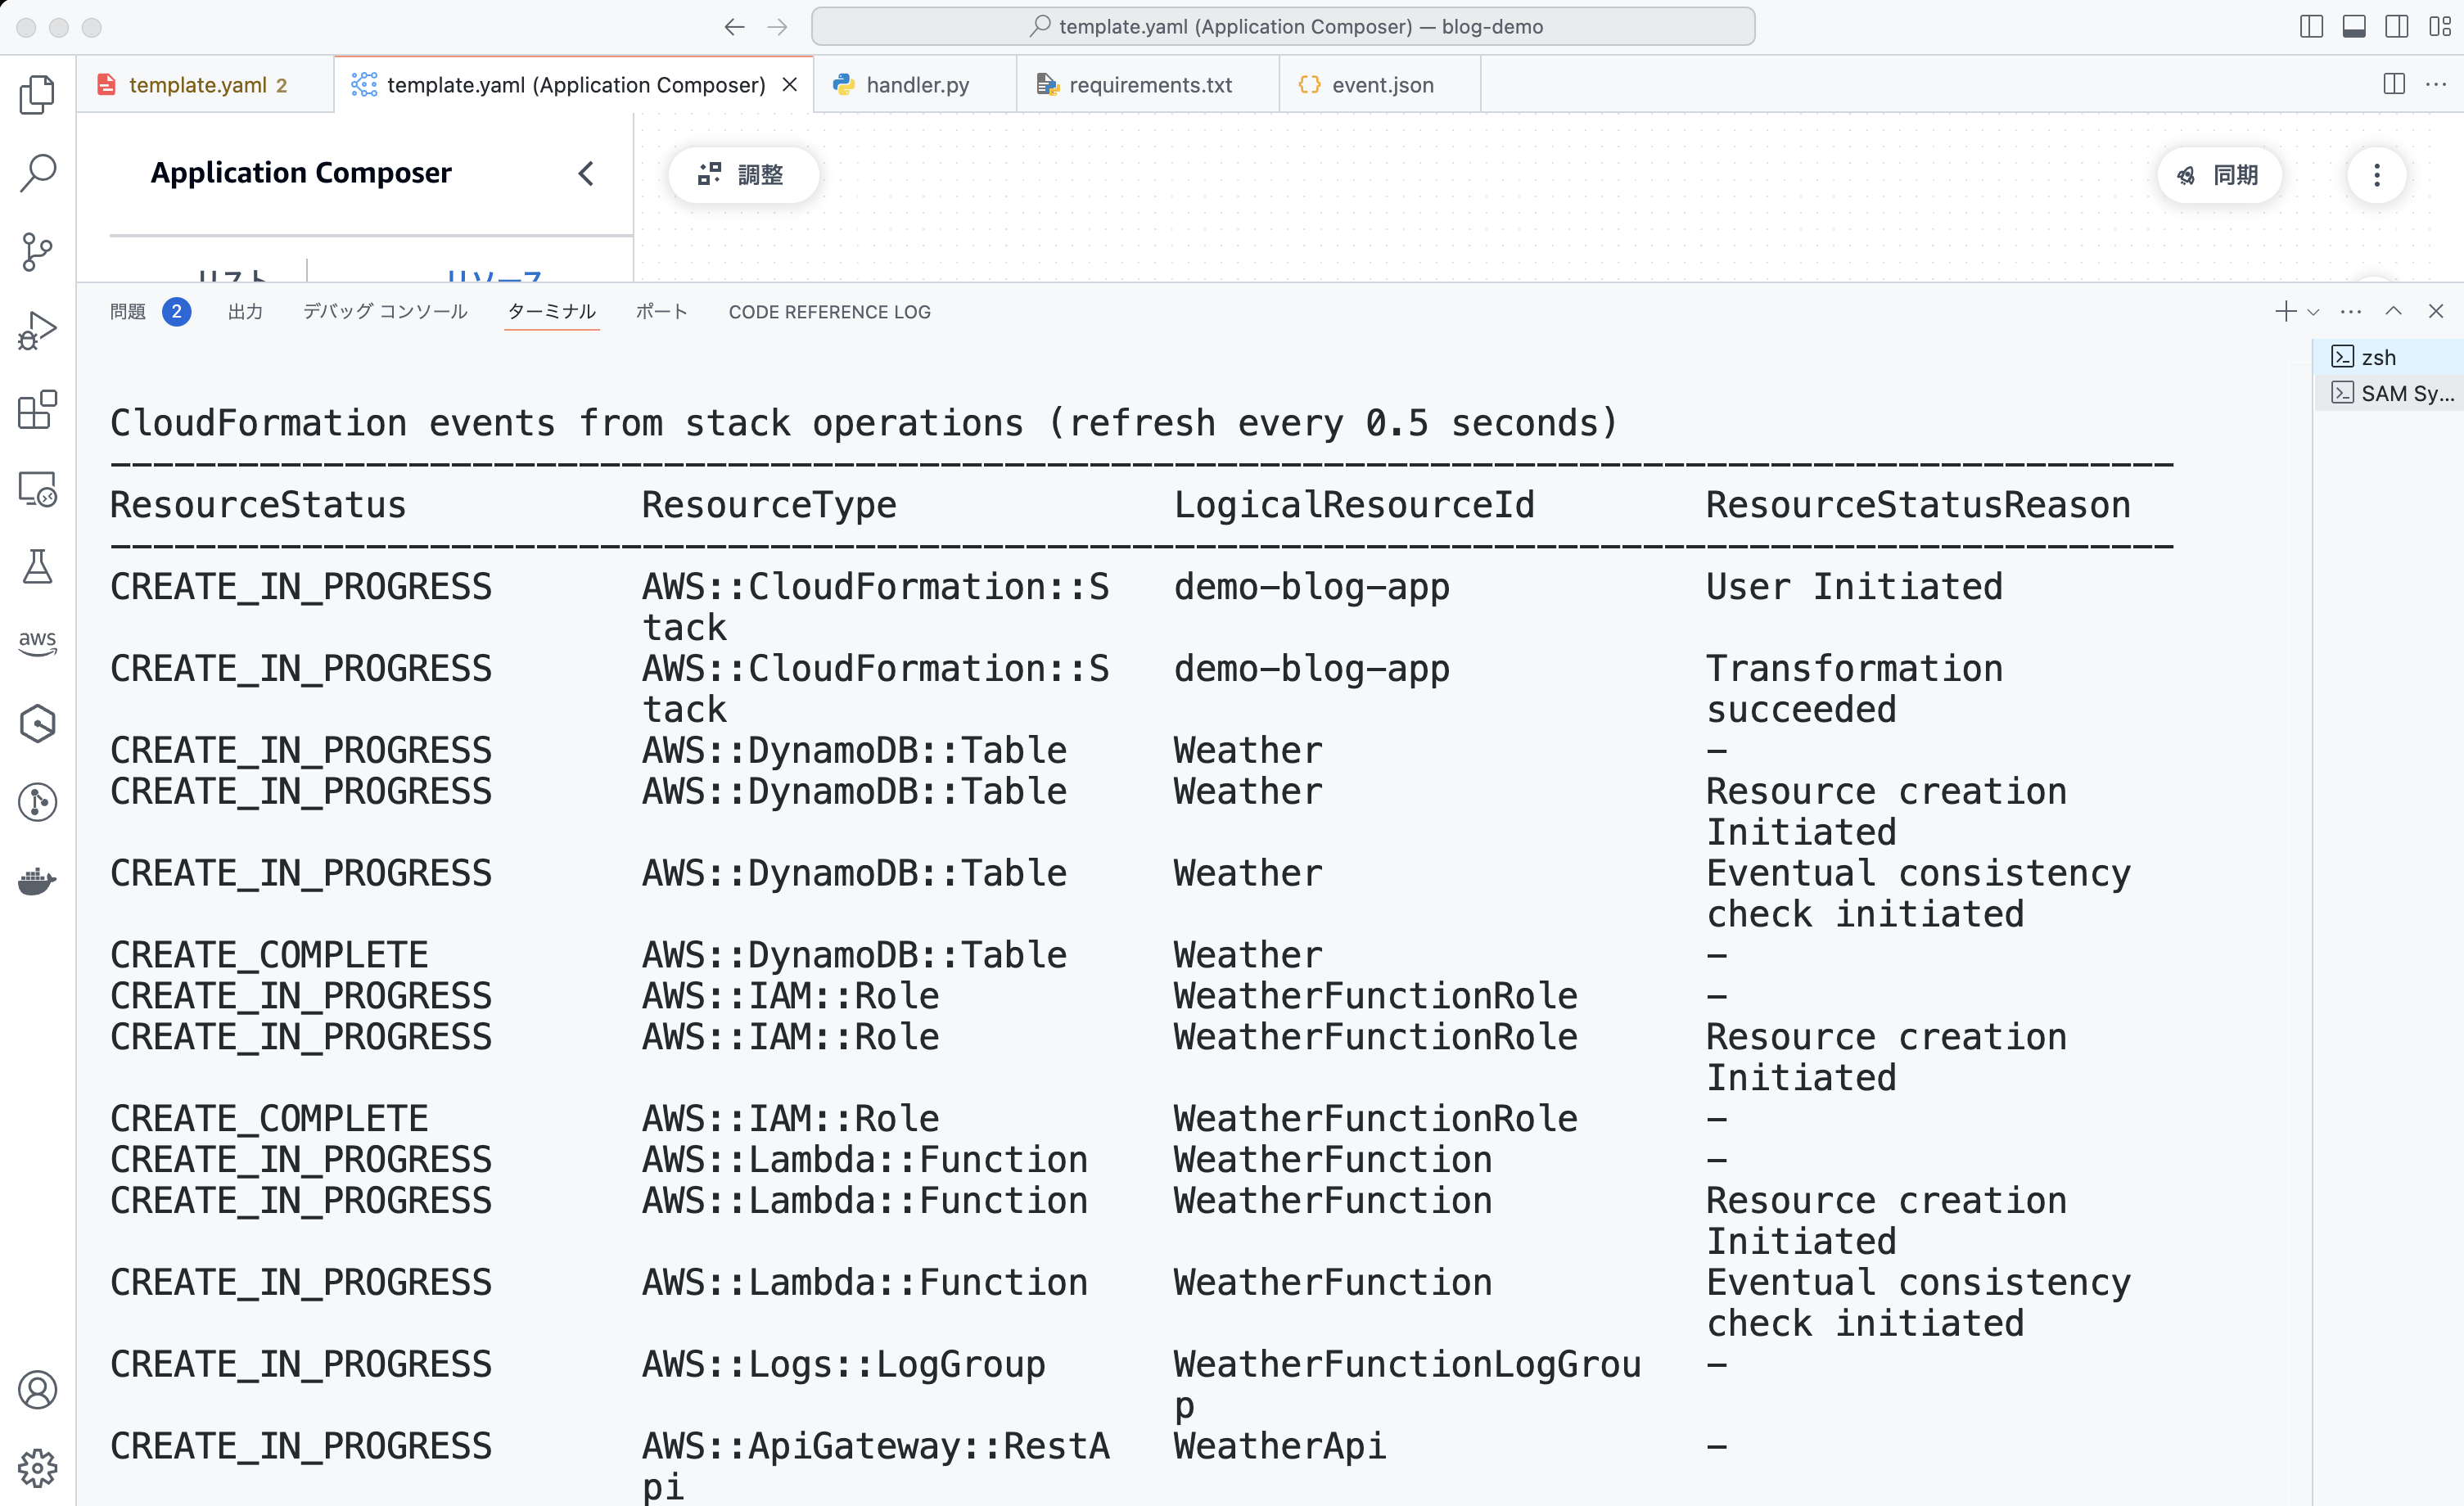Select the zsh terminal instance
This screenshot has width=2464, height=1506.
[x=2390, y=357]
